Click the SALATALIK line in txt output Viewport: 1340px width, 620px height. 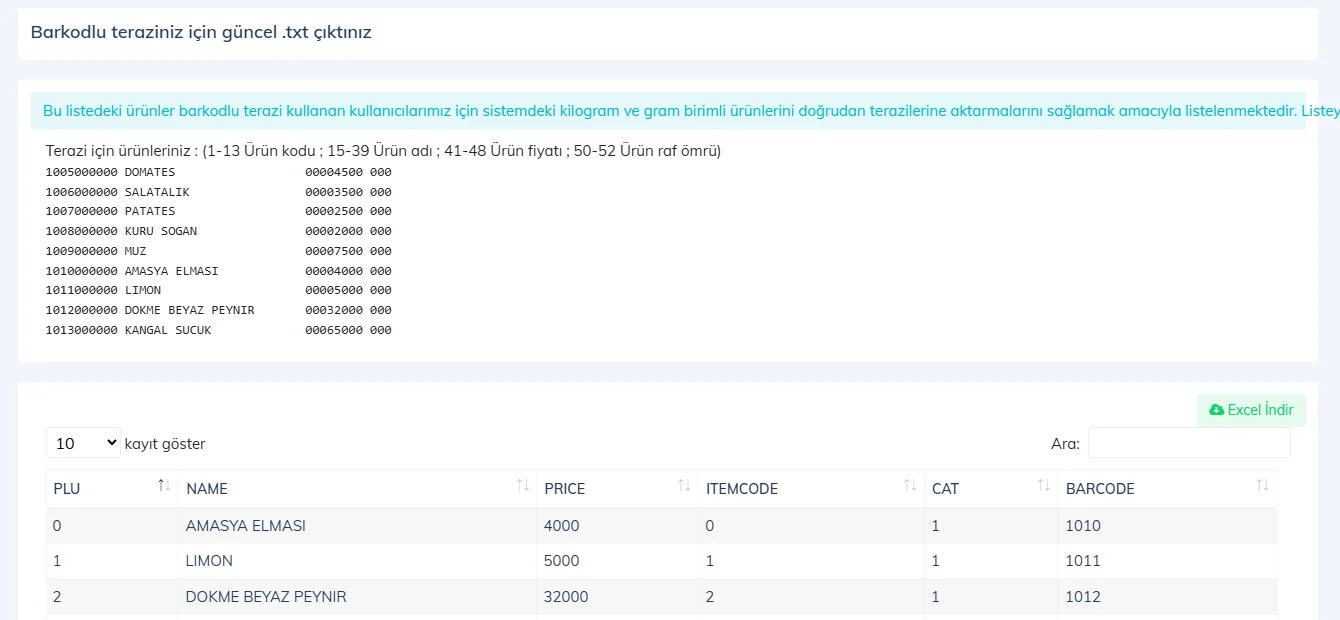[219, 191]
